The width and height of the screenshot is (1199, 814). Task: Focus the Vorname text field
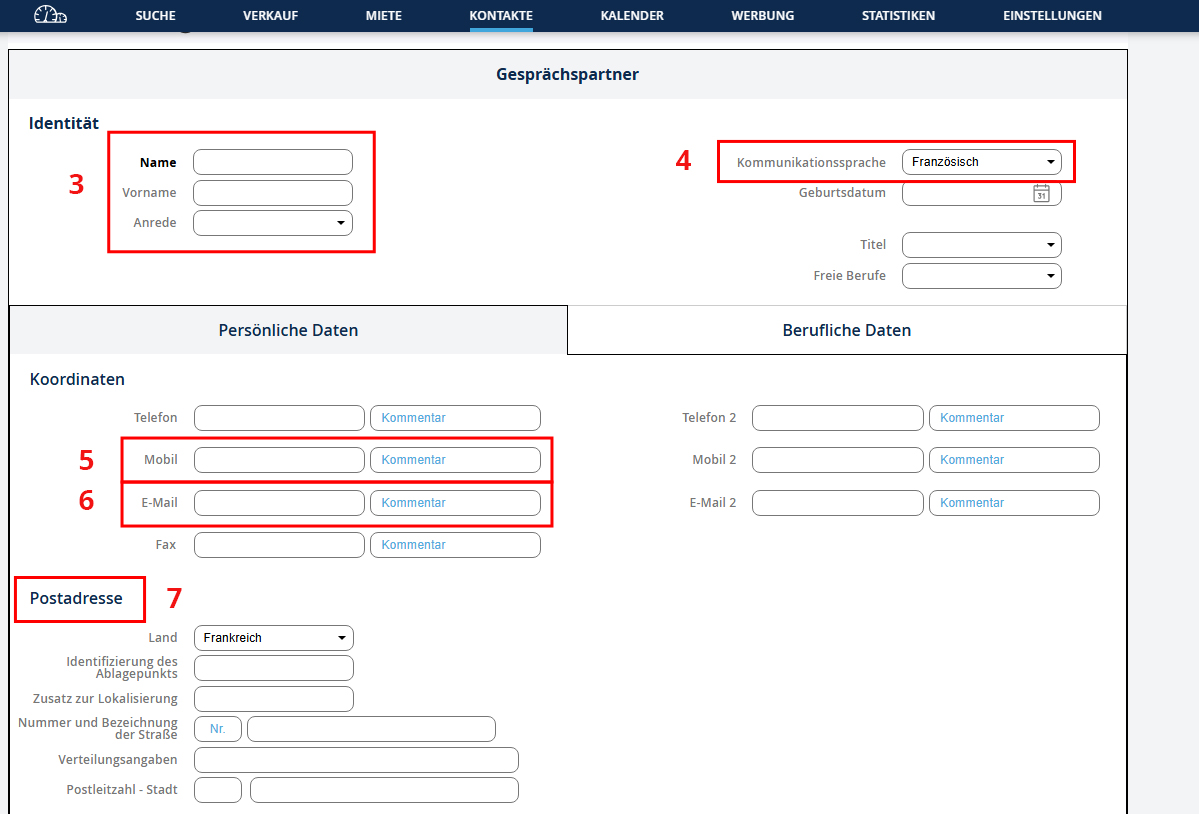[273, 193]
